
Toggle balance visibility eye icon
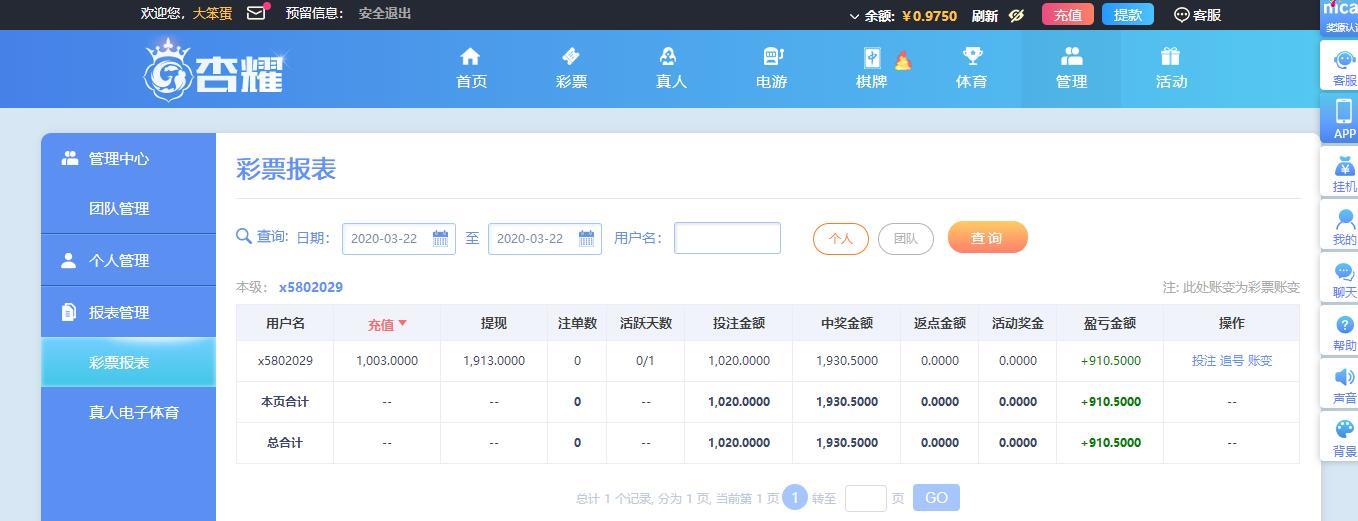click(x=1017, y=15)
